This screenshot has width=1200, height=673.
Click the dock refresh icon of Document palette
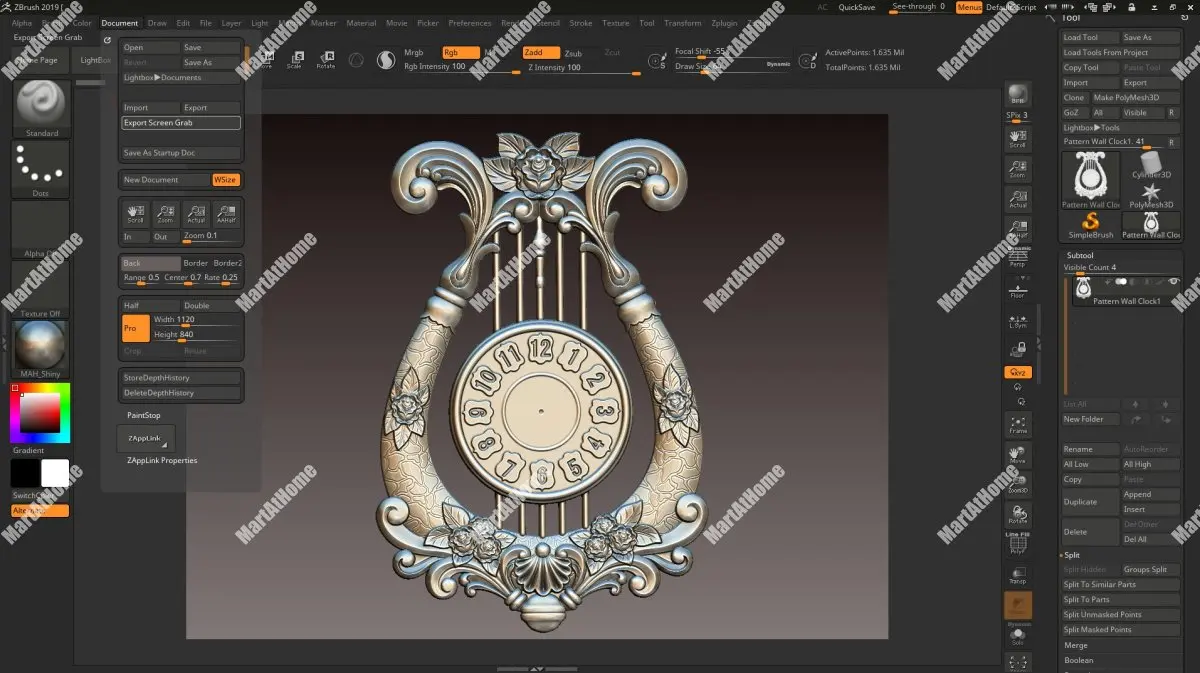107,41
